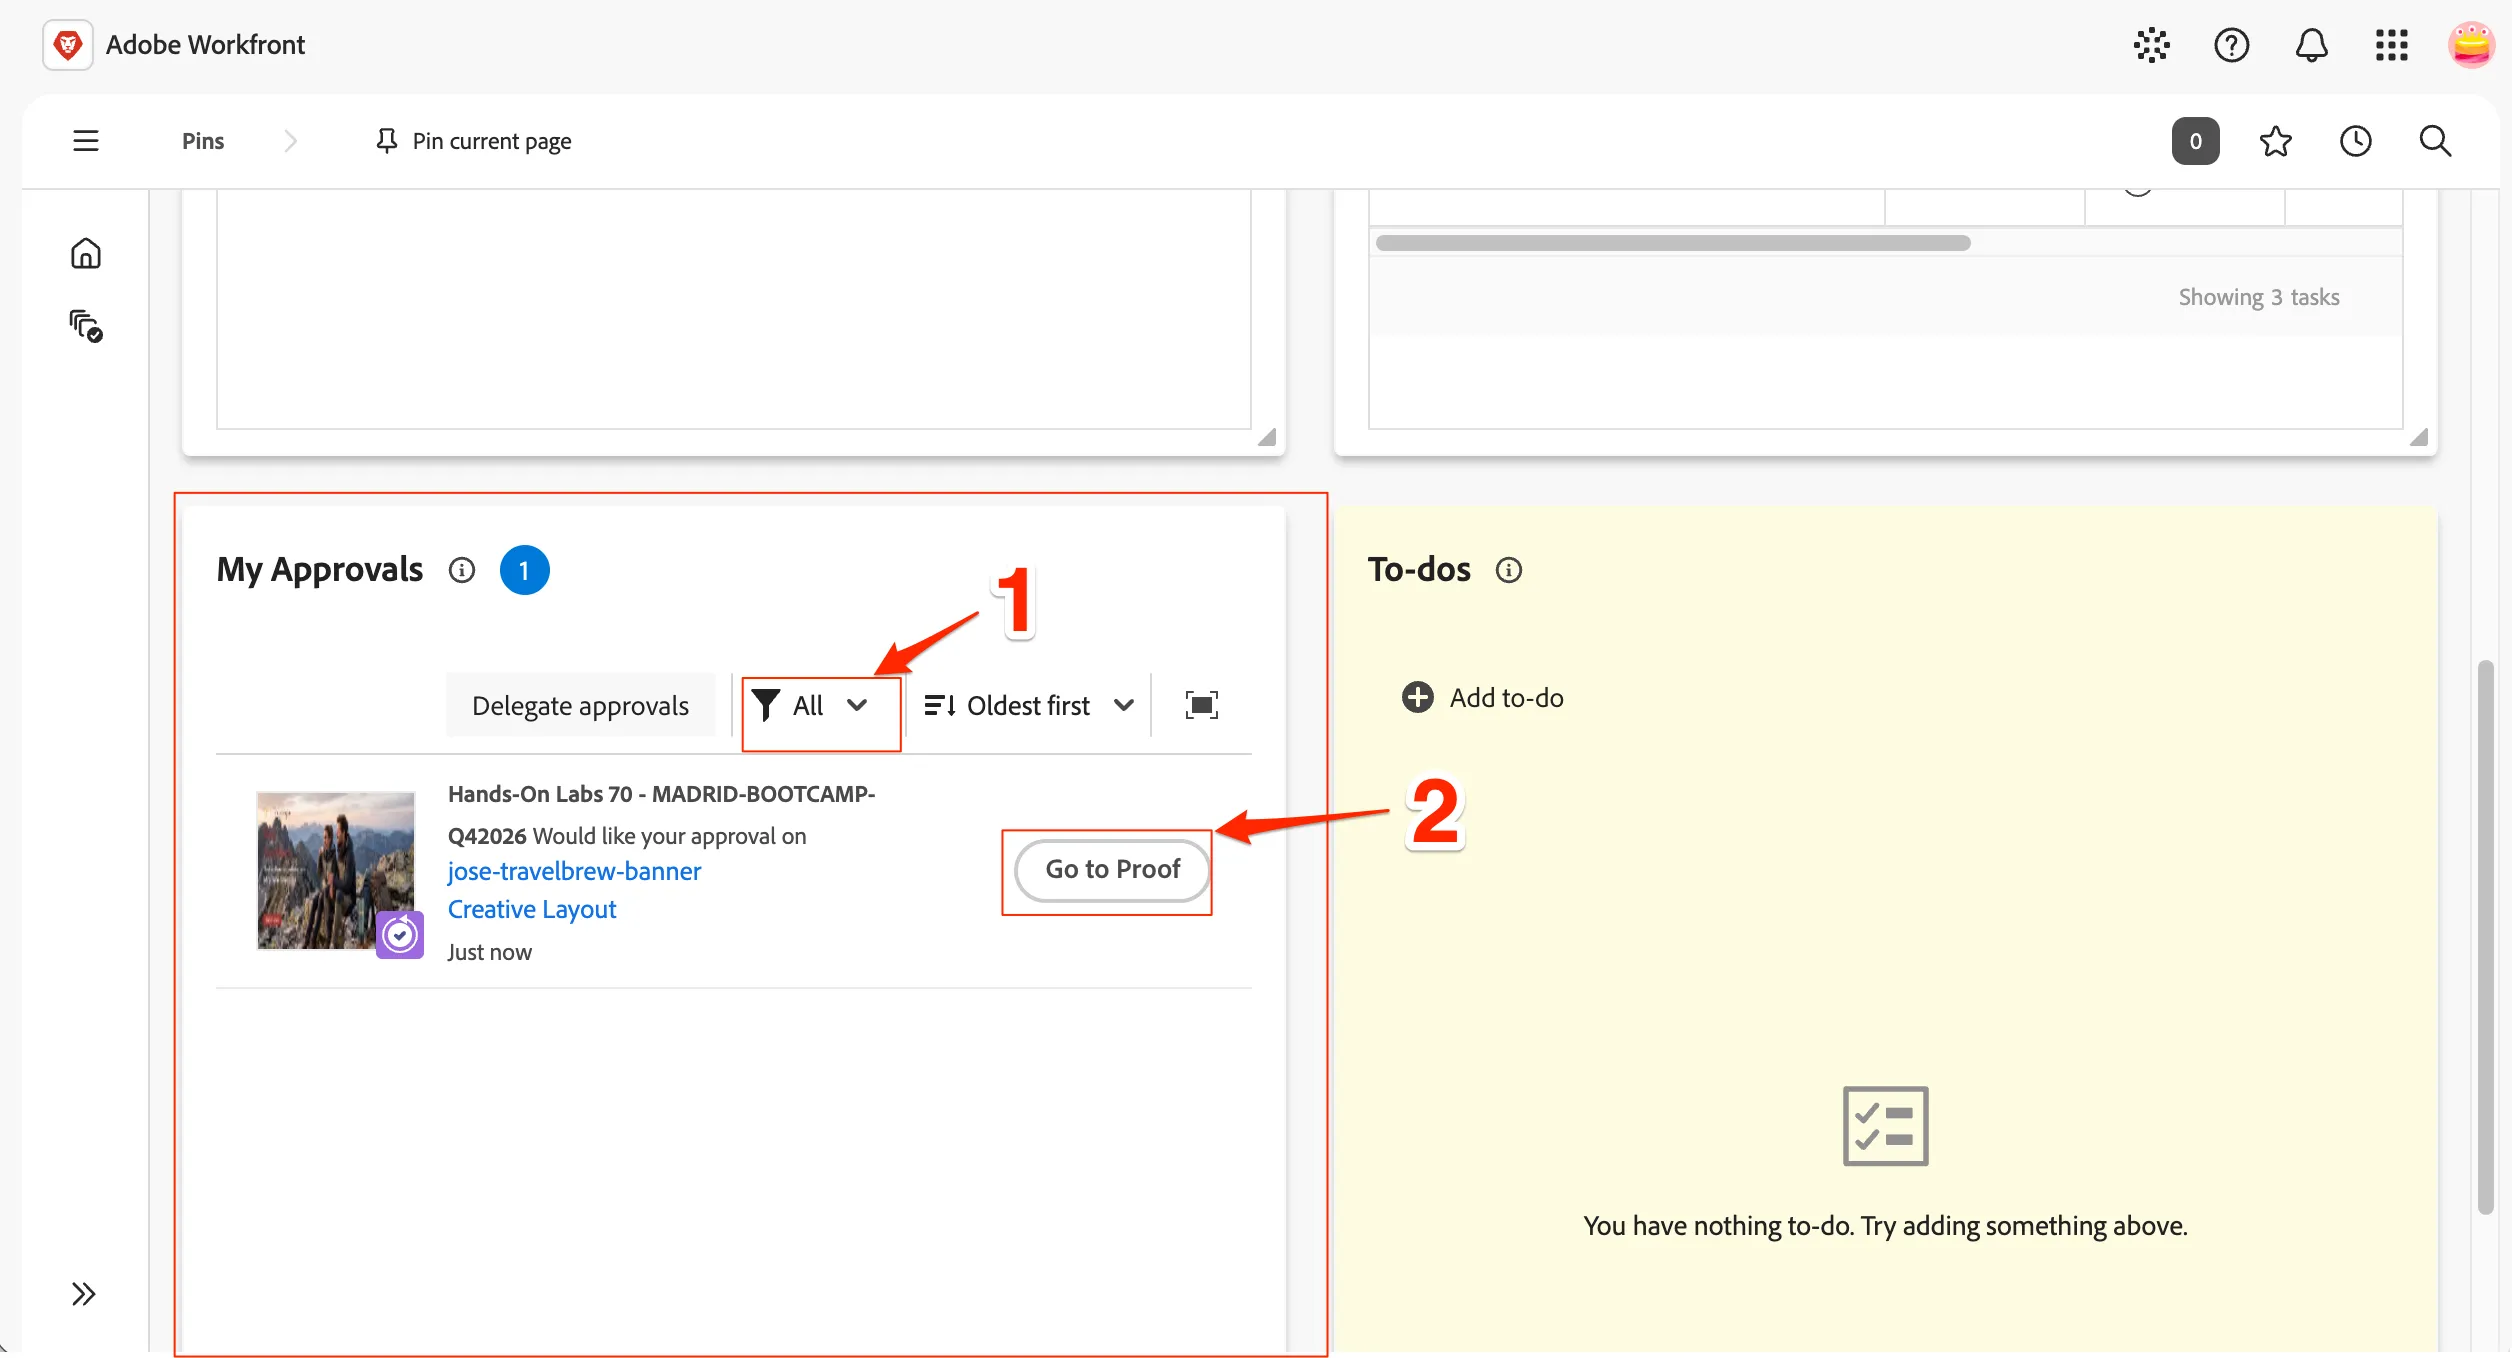This screenshot has width=2512, height=1358.
Task: Open jose-travelbrew-banner link
Action: point(574,871)
